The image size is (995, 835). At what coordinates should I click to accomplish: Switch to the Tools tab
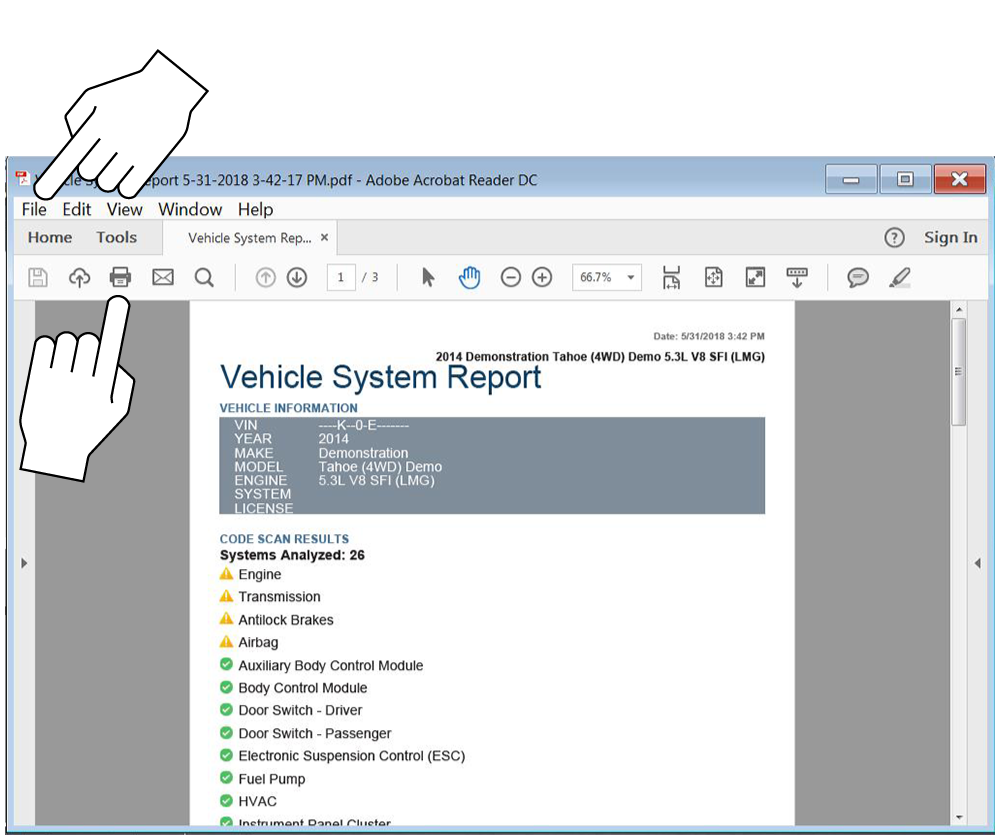(x=116, y=237)
